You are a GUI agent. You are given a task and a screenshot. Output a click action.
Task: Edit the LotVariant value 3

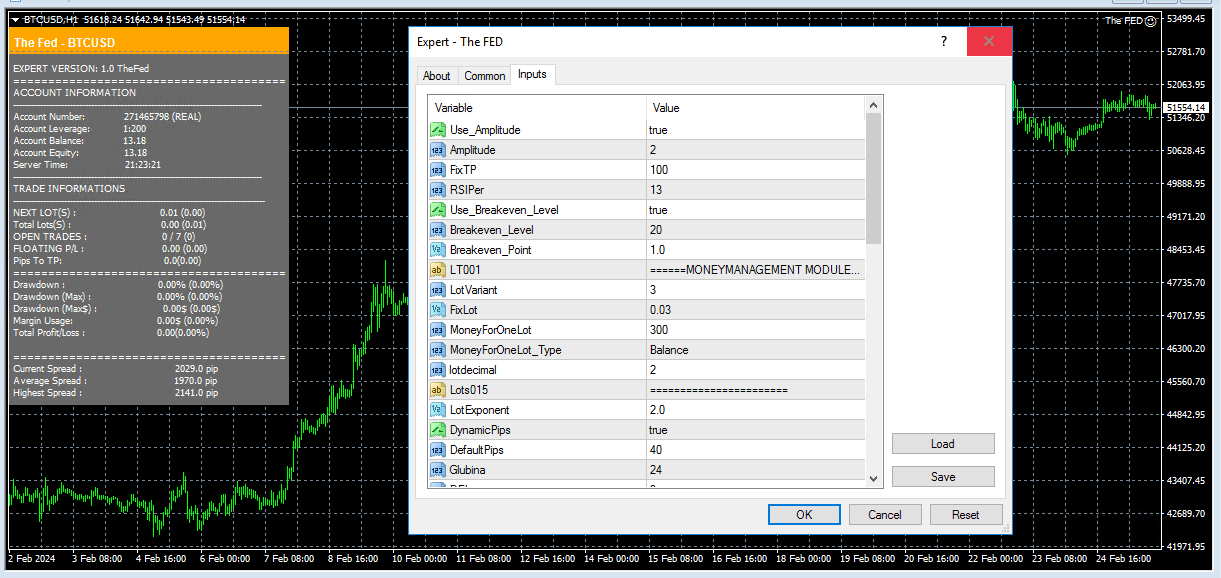755,290
